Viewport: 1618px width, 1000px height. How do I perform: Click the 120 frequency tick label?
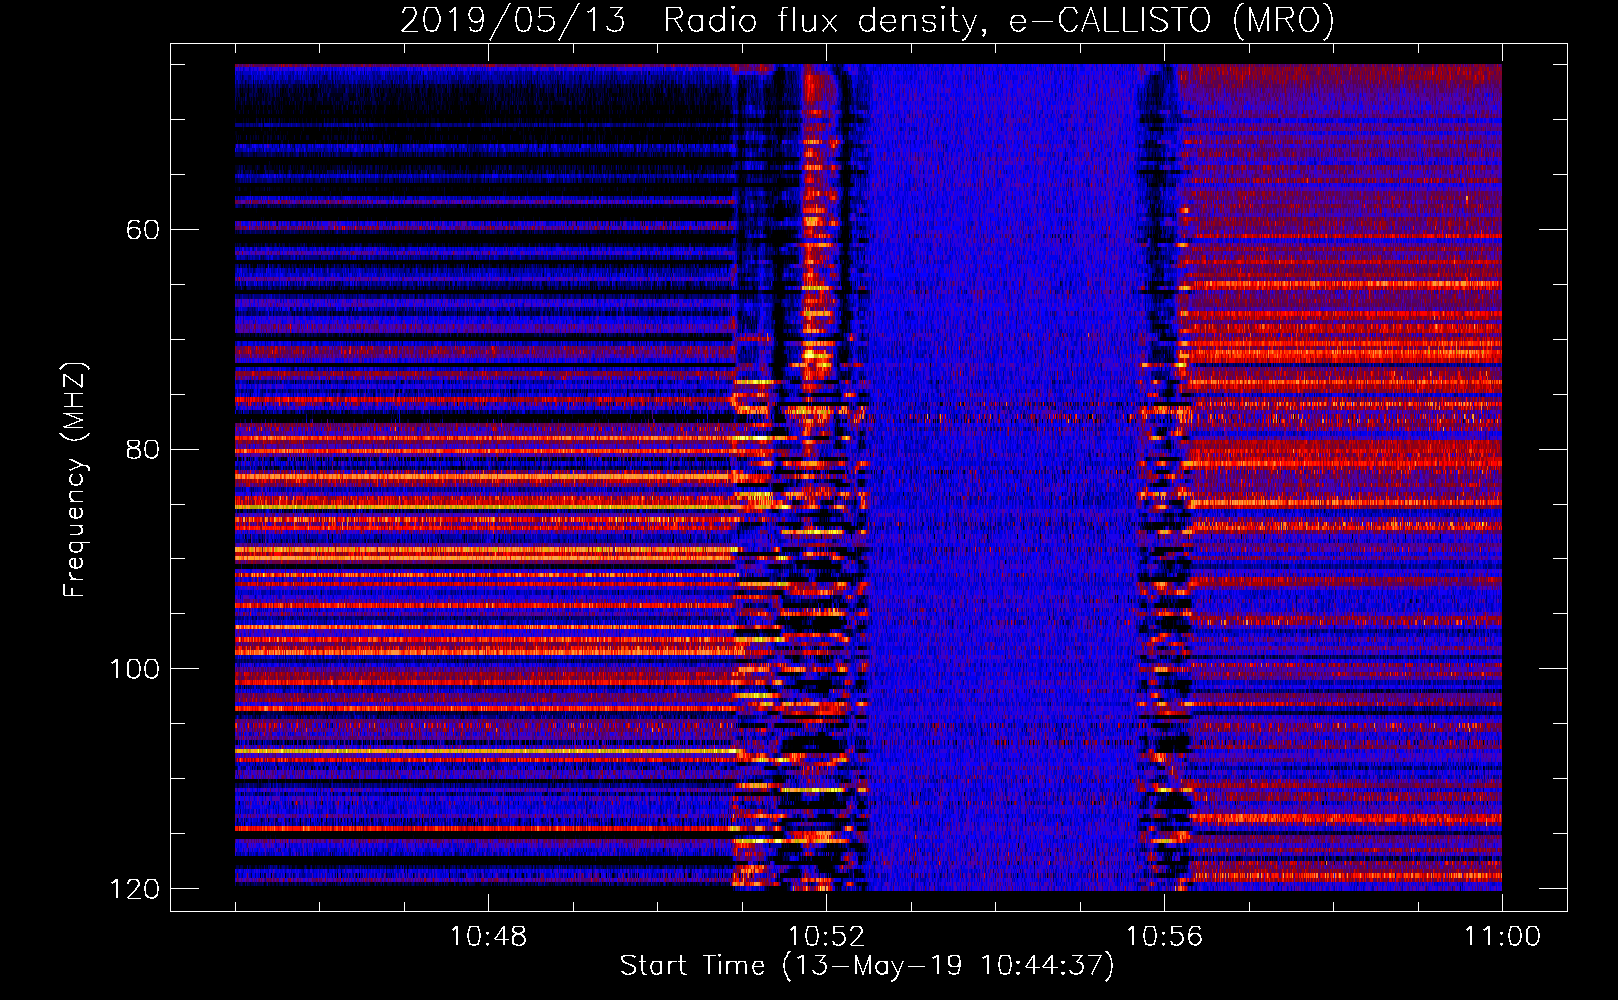click(135, 889)
